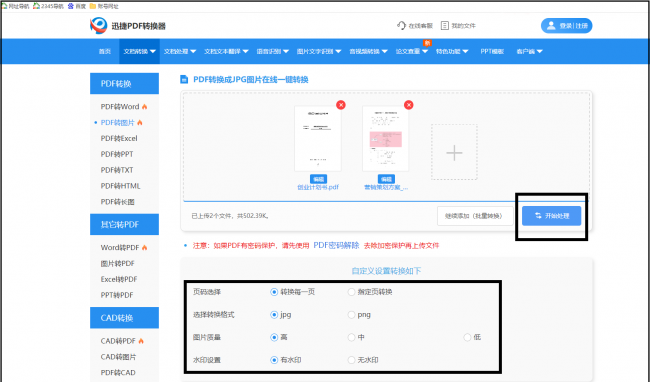Click the 在线客服 text link
650x382 pixels.
420,26
